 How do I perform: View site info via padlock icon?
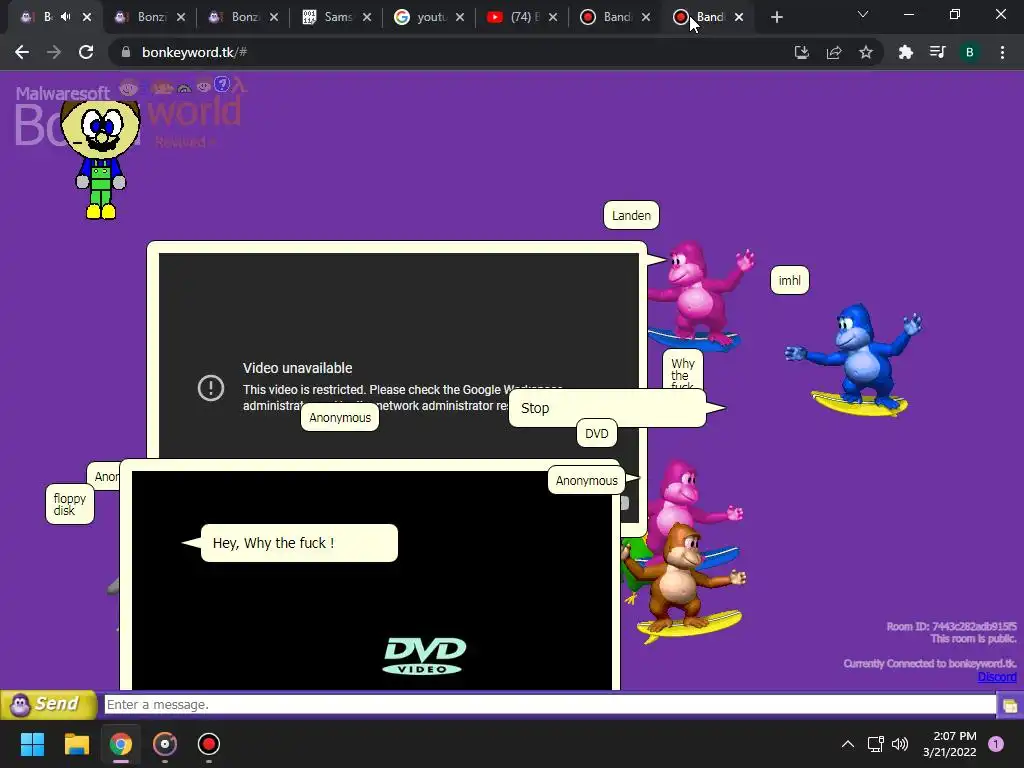pos(126,52)
